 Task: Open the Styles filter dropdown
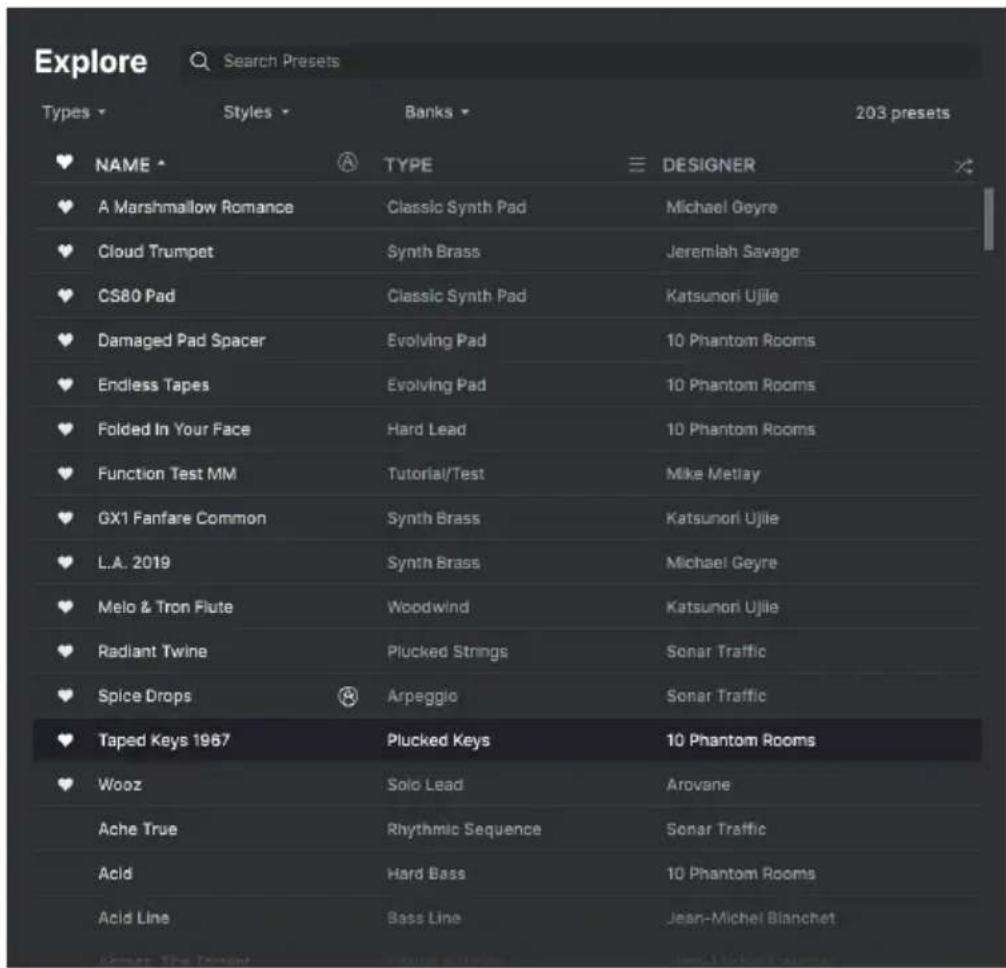[x=256, y=112]
